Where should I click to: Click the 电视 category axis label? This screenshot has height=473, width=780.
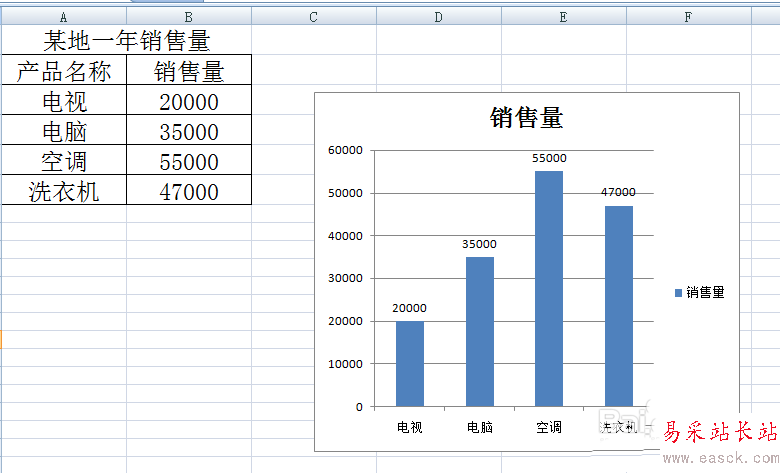coord(410,427)
